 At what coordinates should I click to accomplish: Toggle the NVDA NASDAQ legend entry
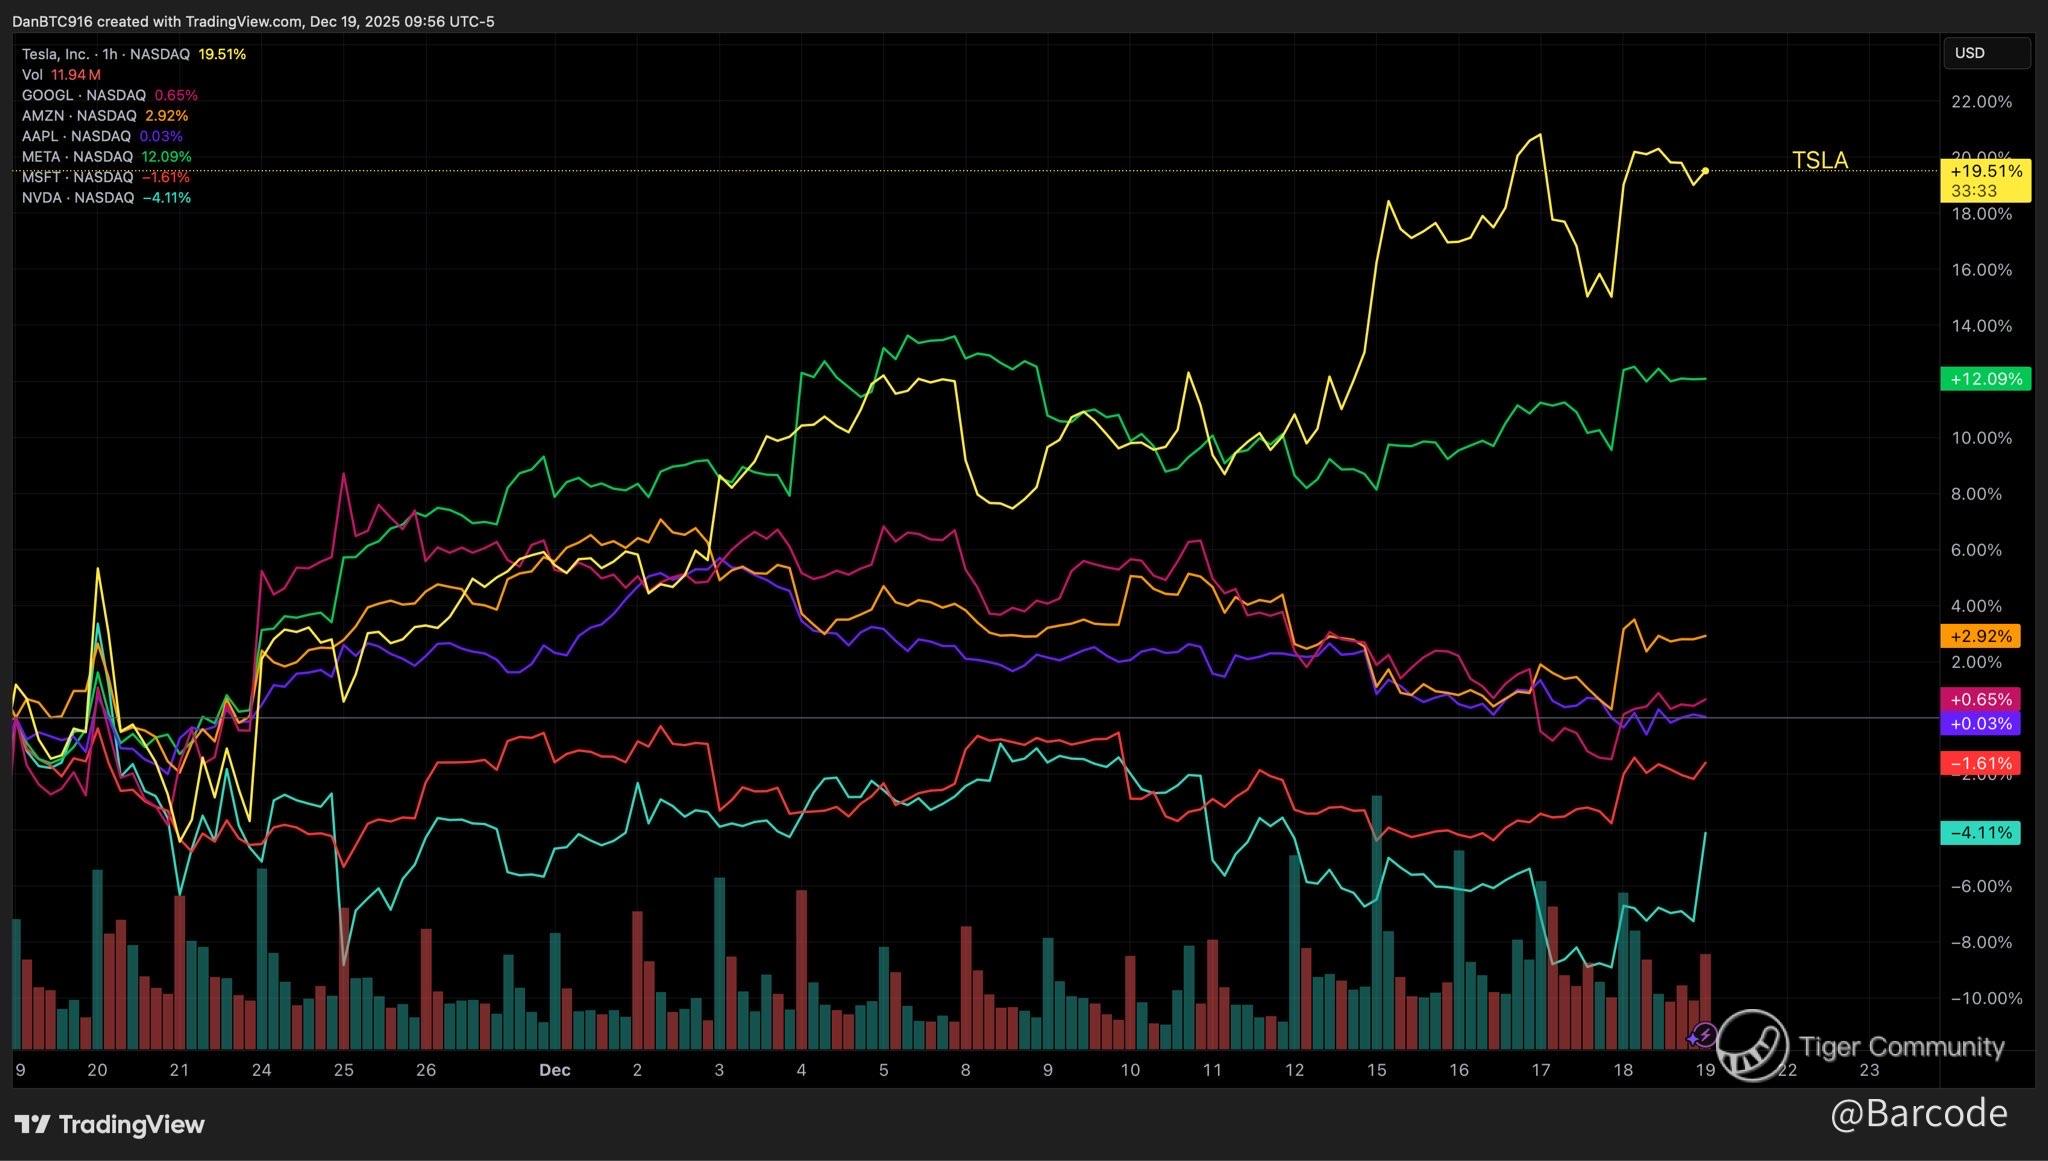point(78,198)
